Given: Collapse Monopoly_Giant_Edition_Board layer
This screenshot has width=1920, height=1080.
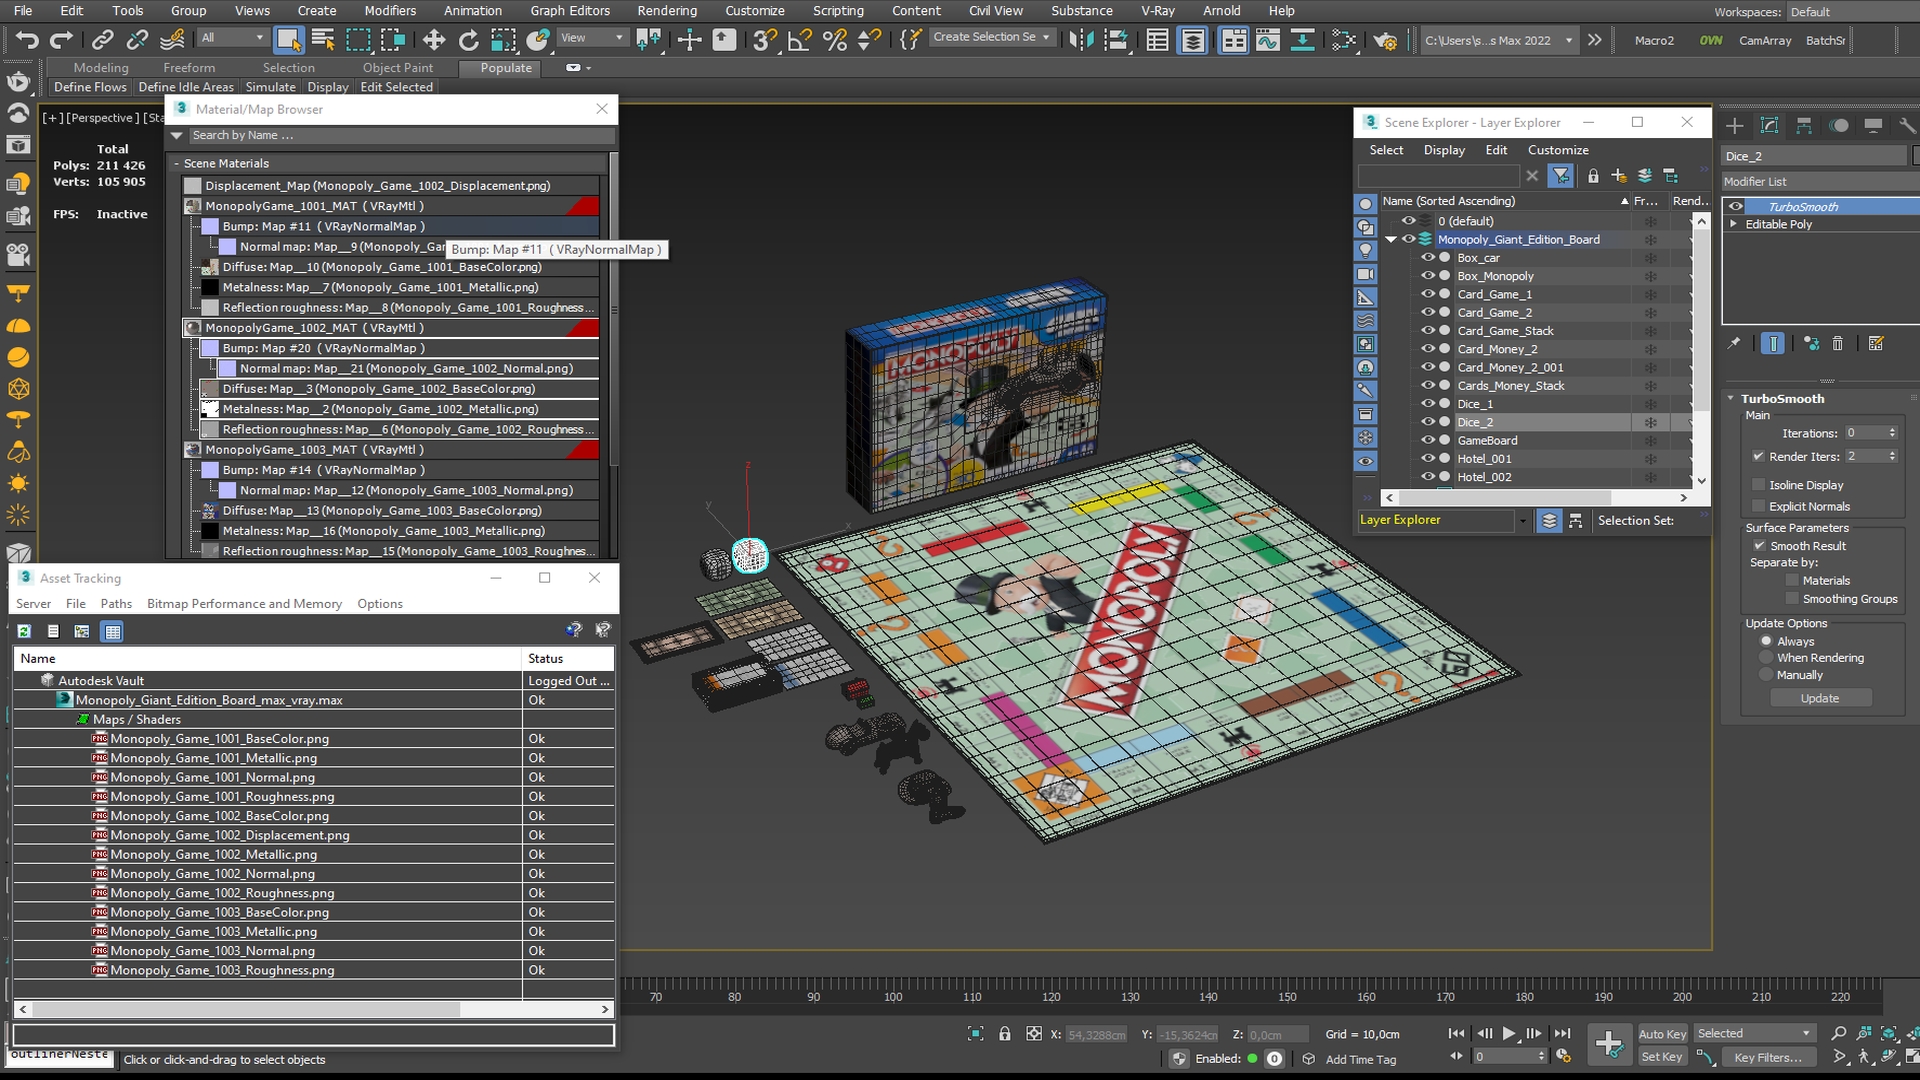Looking at the screenshot, I should (x=1391, y=240).
